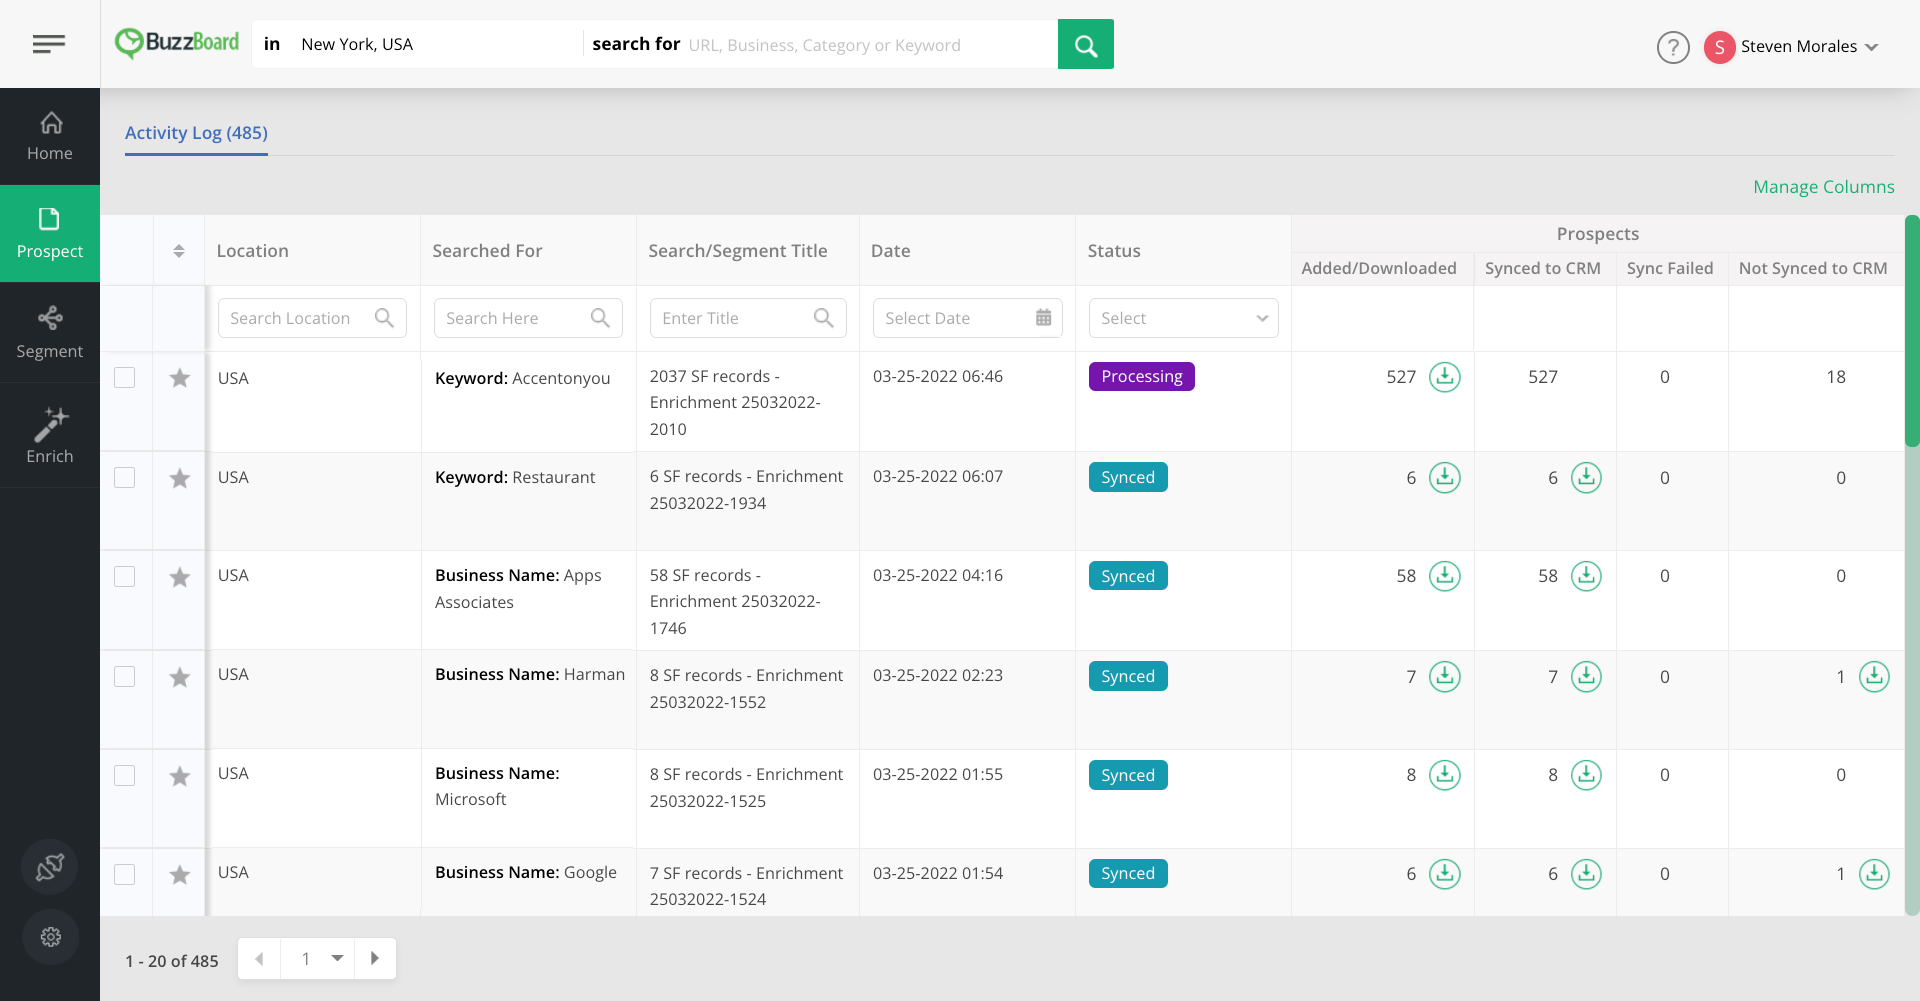Click magnifier icon in Enter Title field
This screenshot has width=1920, height=1001.
(824, 318)
